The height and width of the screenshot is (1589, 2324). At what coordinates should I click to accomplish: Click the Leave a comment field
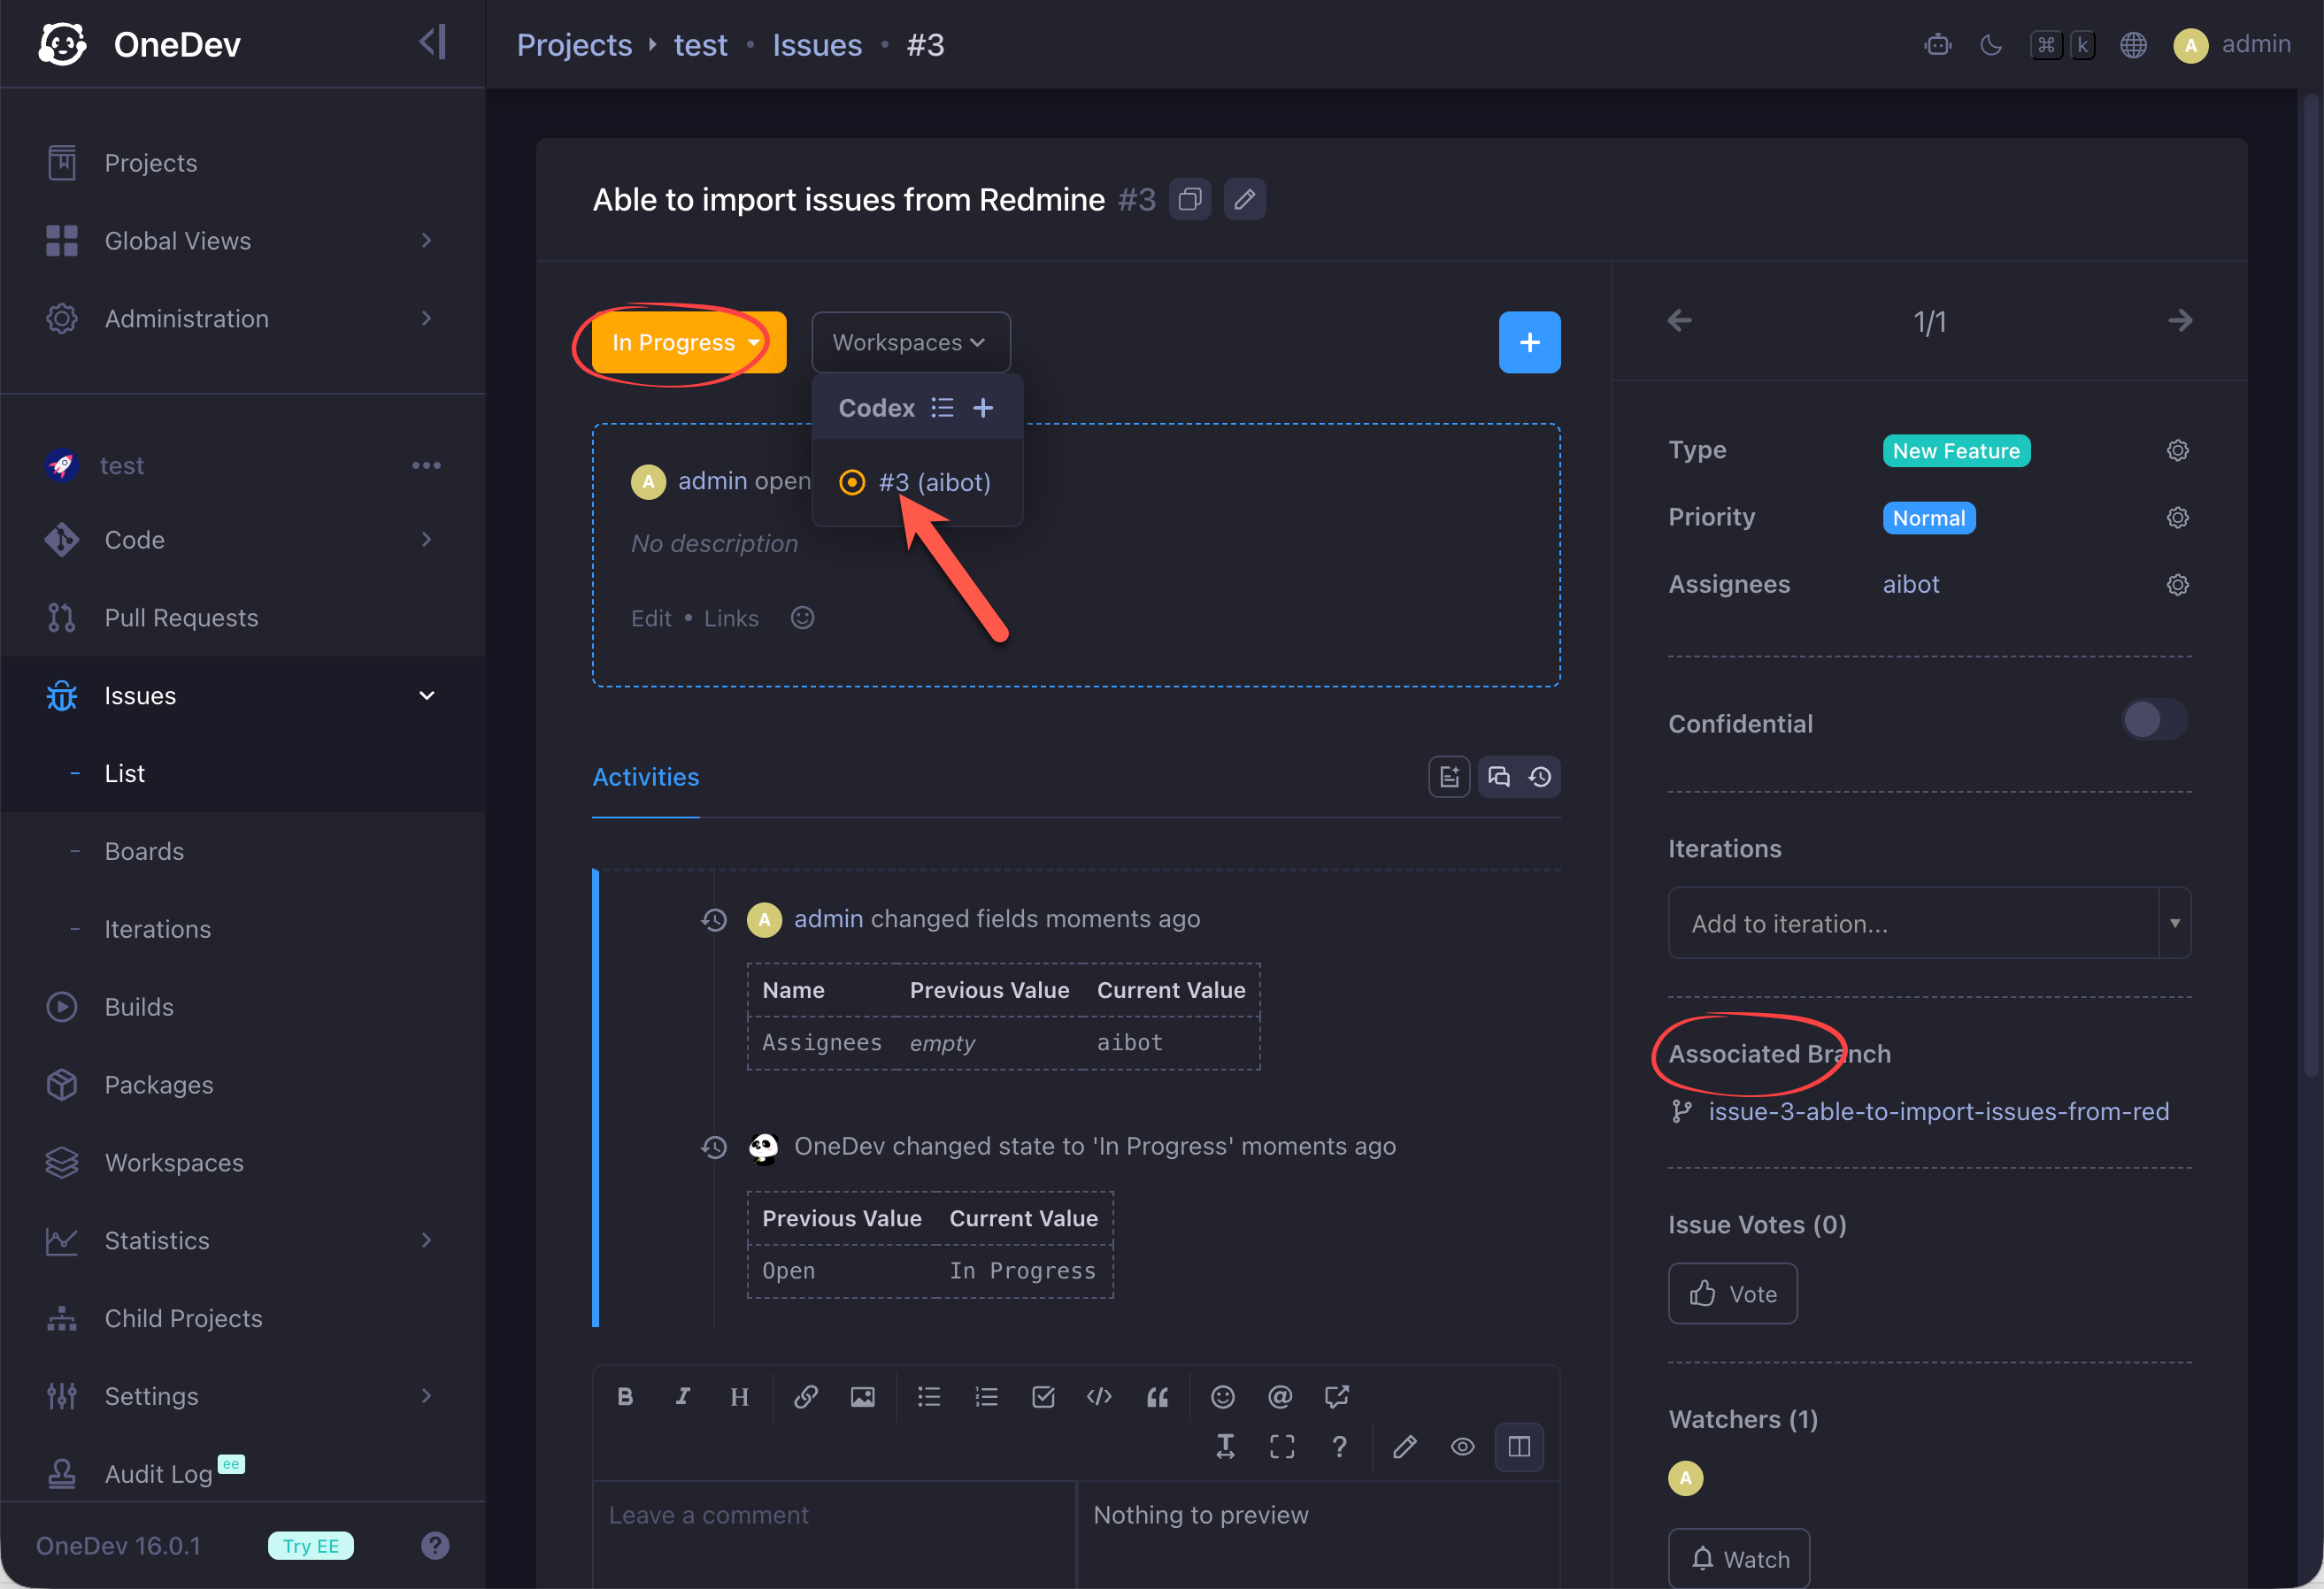834,1534
